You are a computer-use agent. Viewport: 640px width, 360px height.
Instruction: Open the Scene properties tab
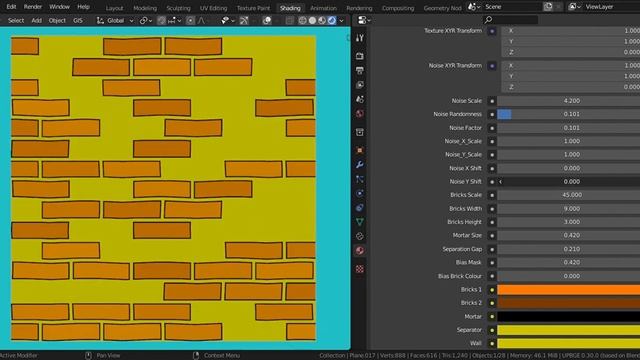360,99
